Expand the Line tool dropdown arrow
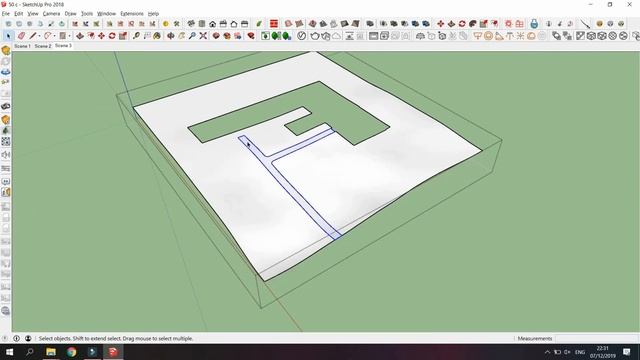640x360 pixels. (x=39, y=36)
